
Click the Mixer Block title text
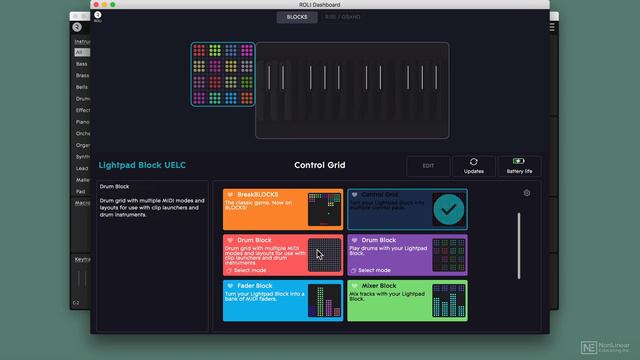pos(379,286)
